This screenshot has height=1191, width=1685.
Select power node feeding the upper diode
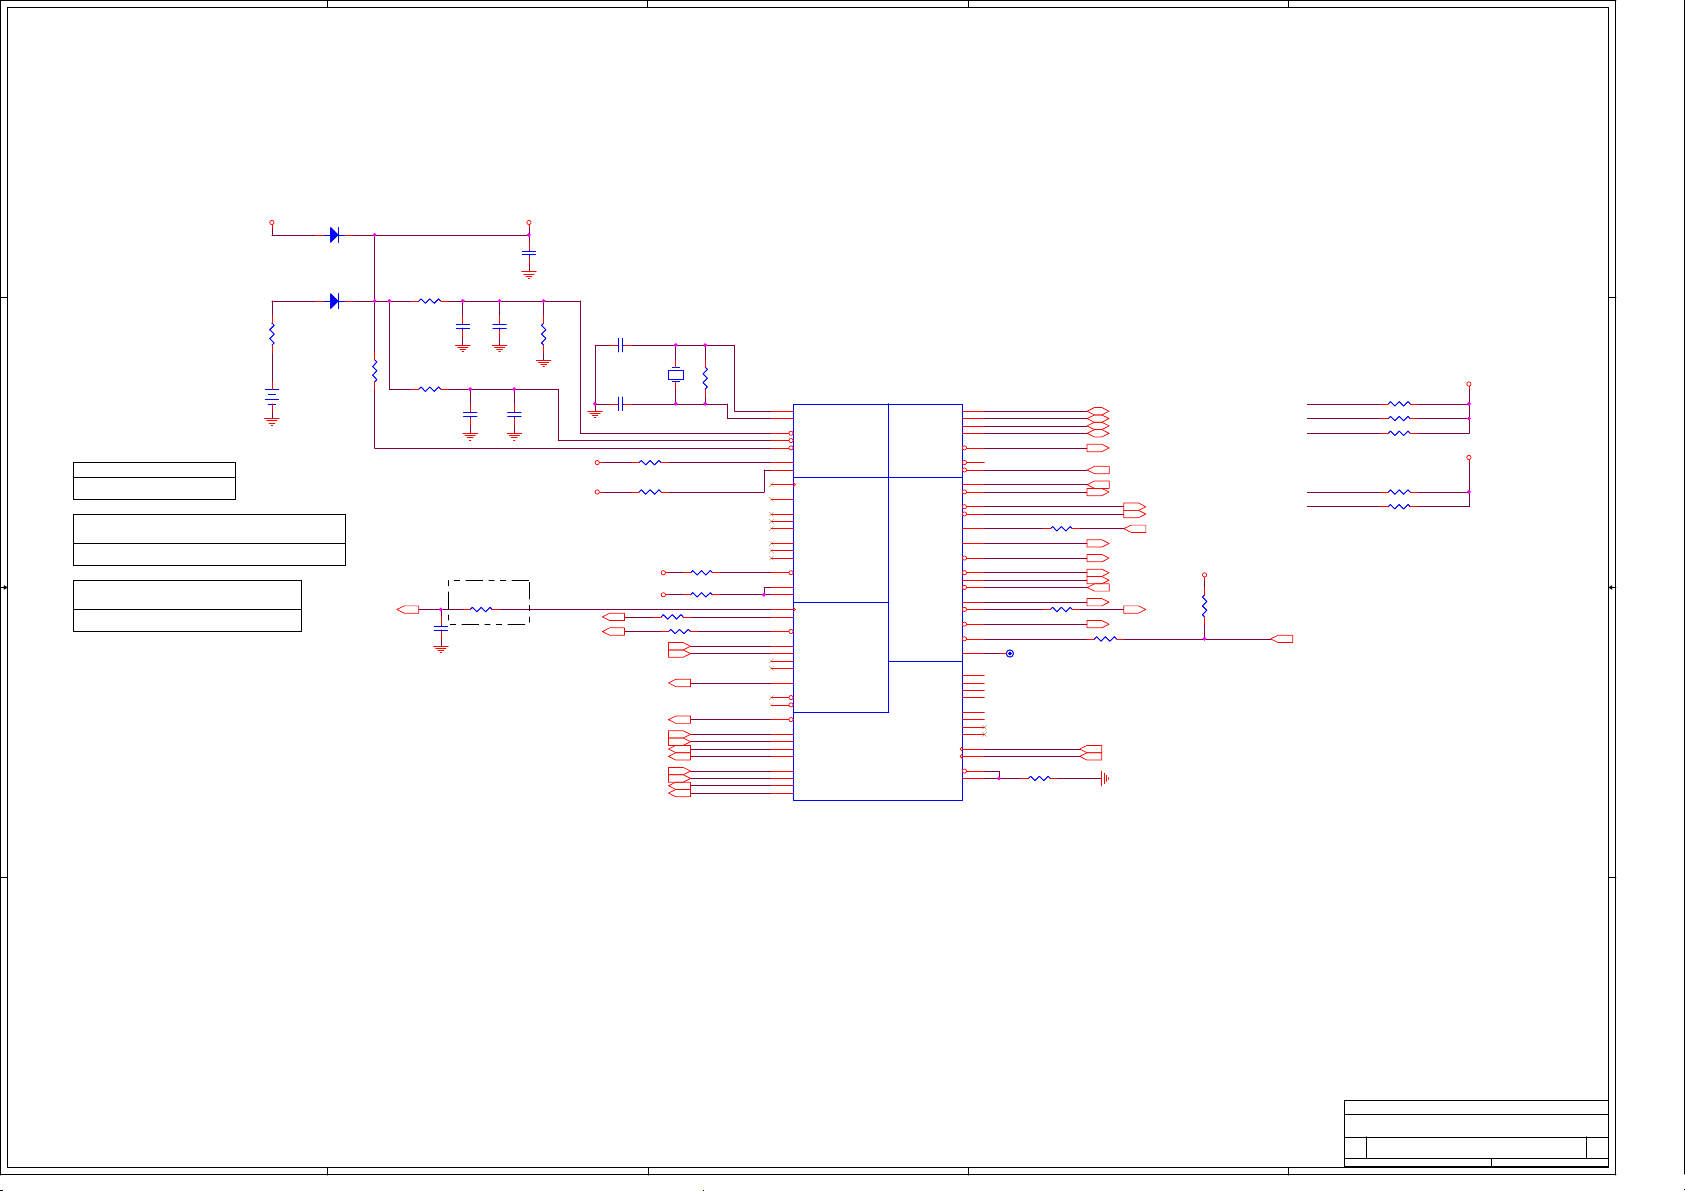pyautogui.click(x=272, y=224)
